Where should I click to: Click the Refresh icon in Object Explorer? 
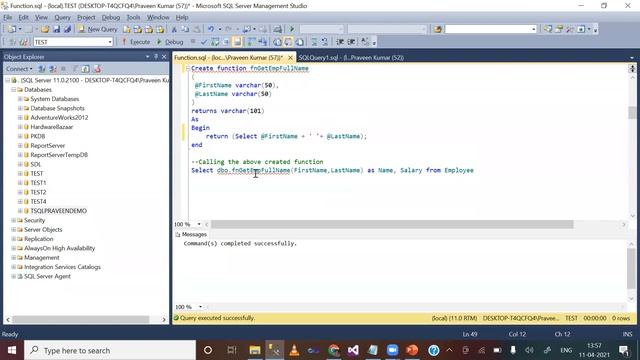tap(85, 69)
